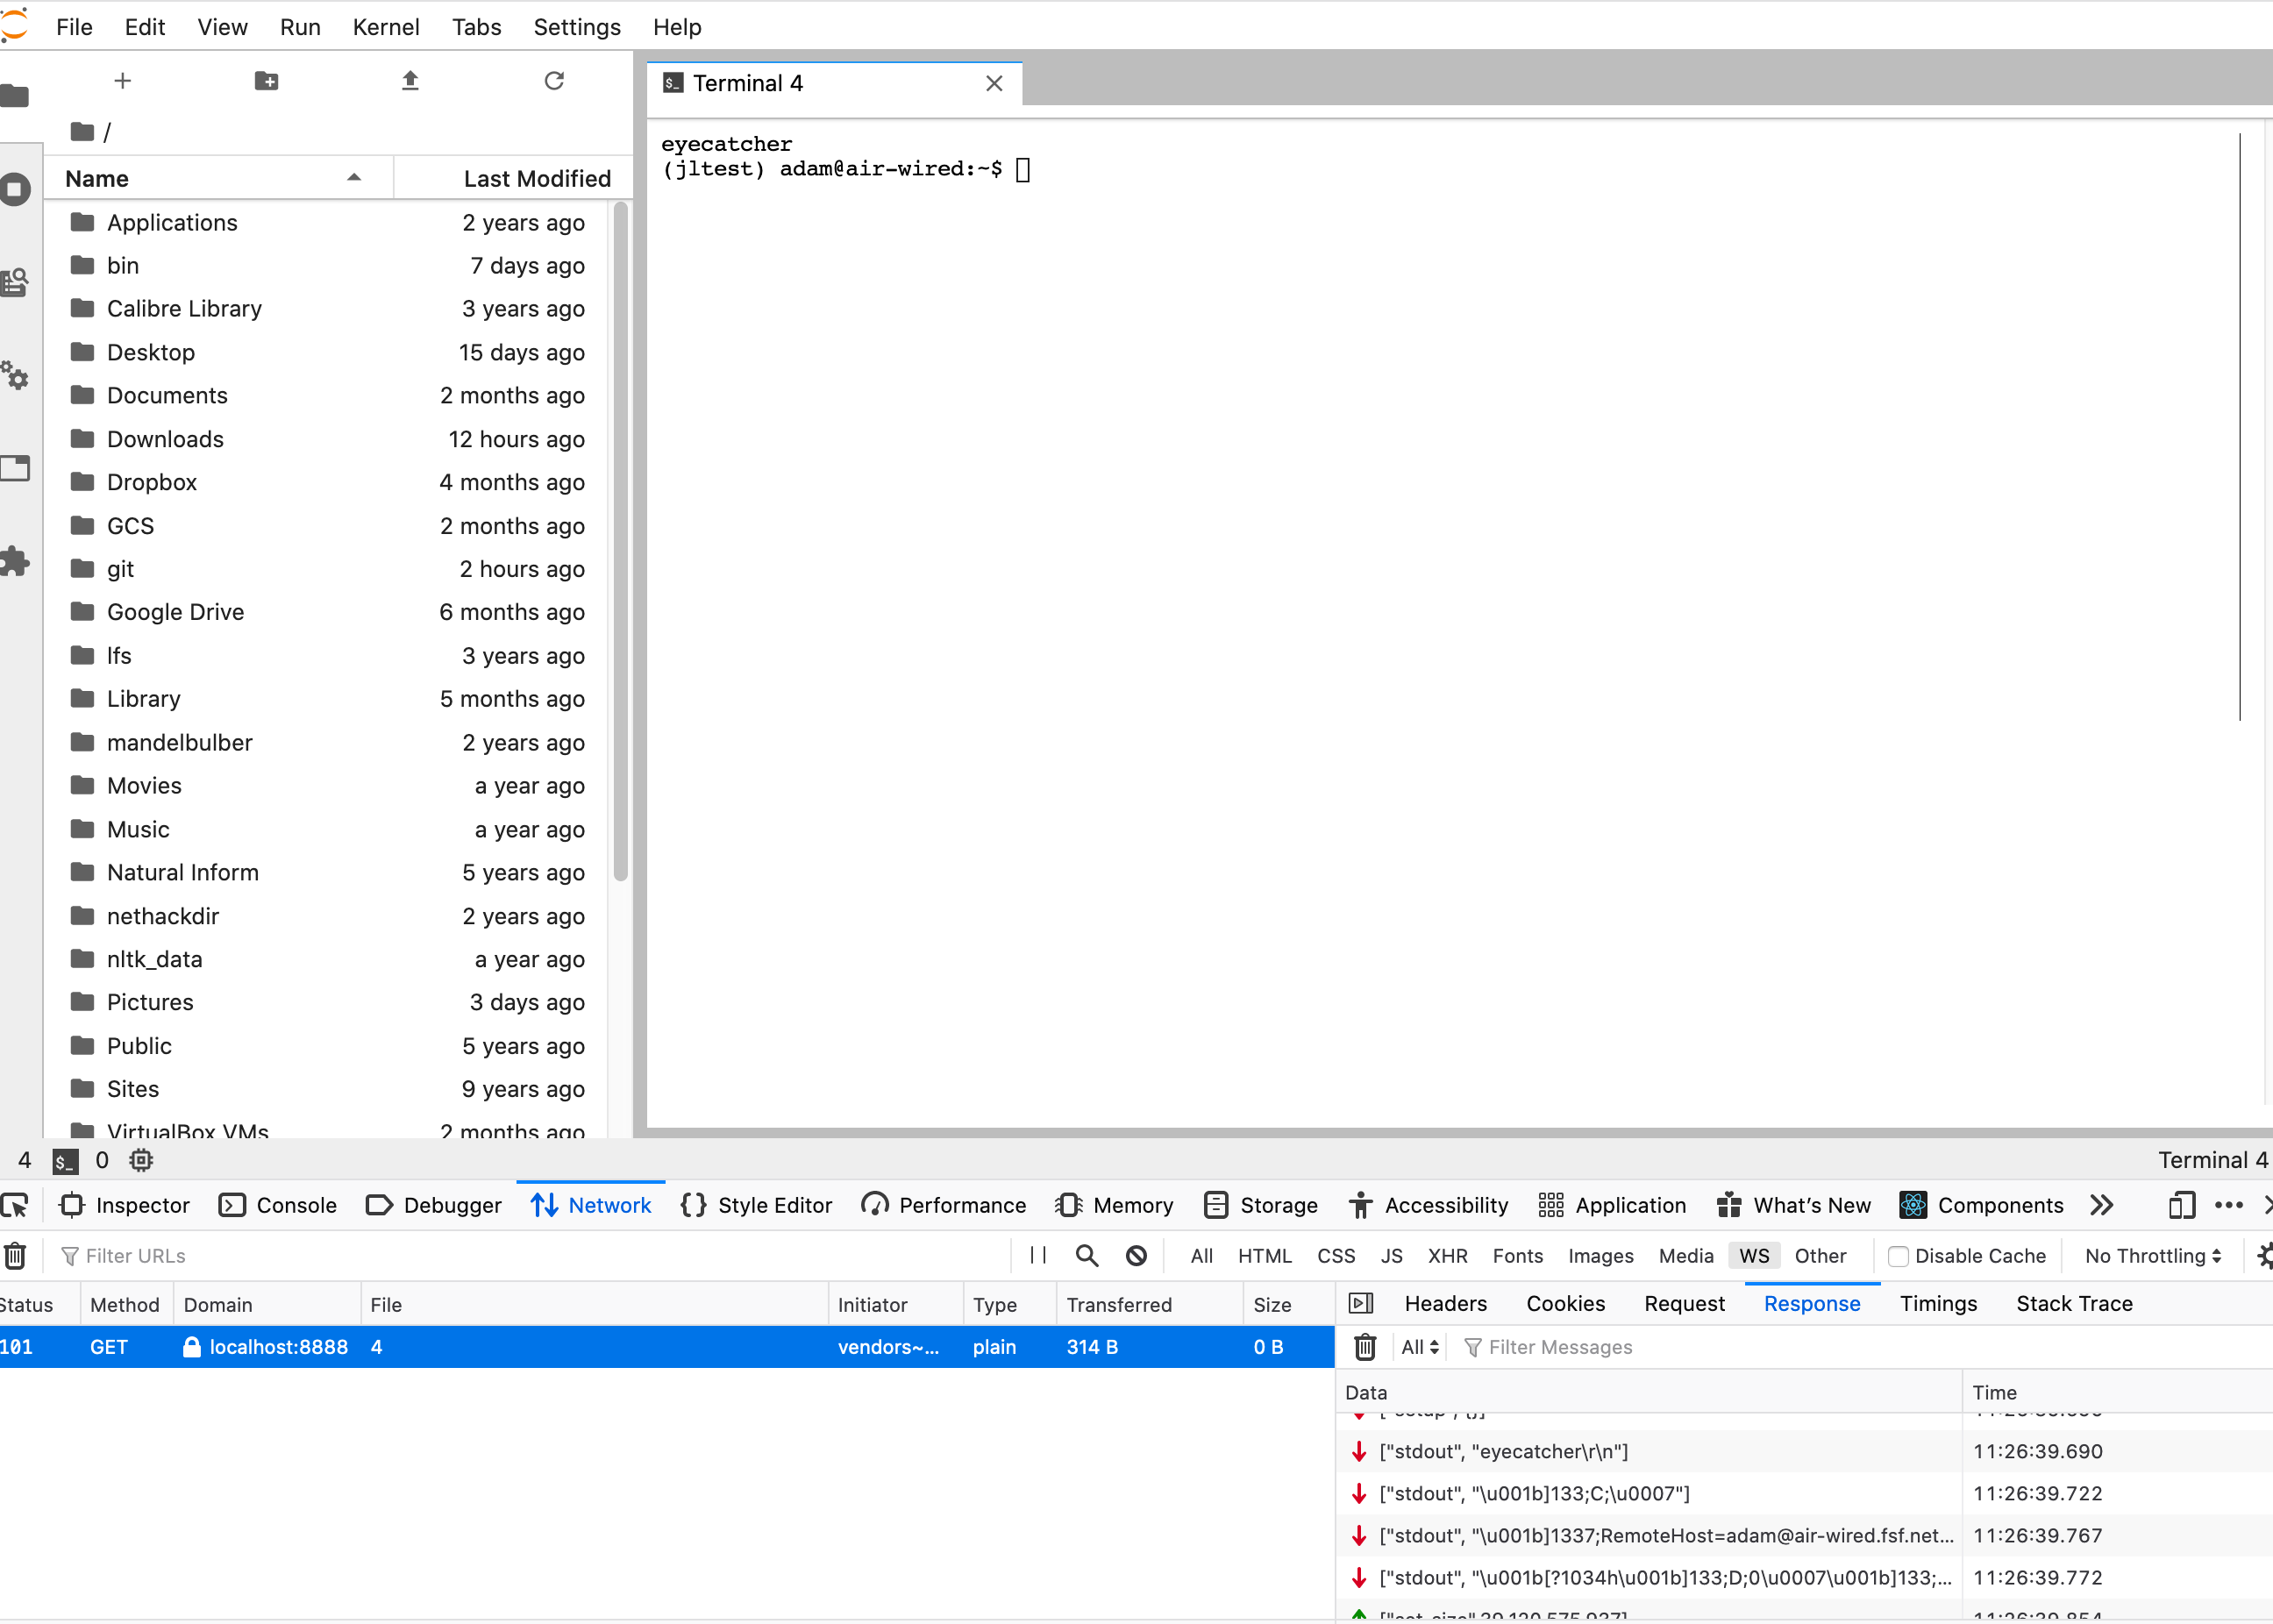Pause network recording with pause button
The height and width of the screenshot is (1624, 2273).
(1038, 1256)
